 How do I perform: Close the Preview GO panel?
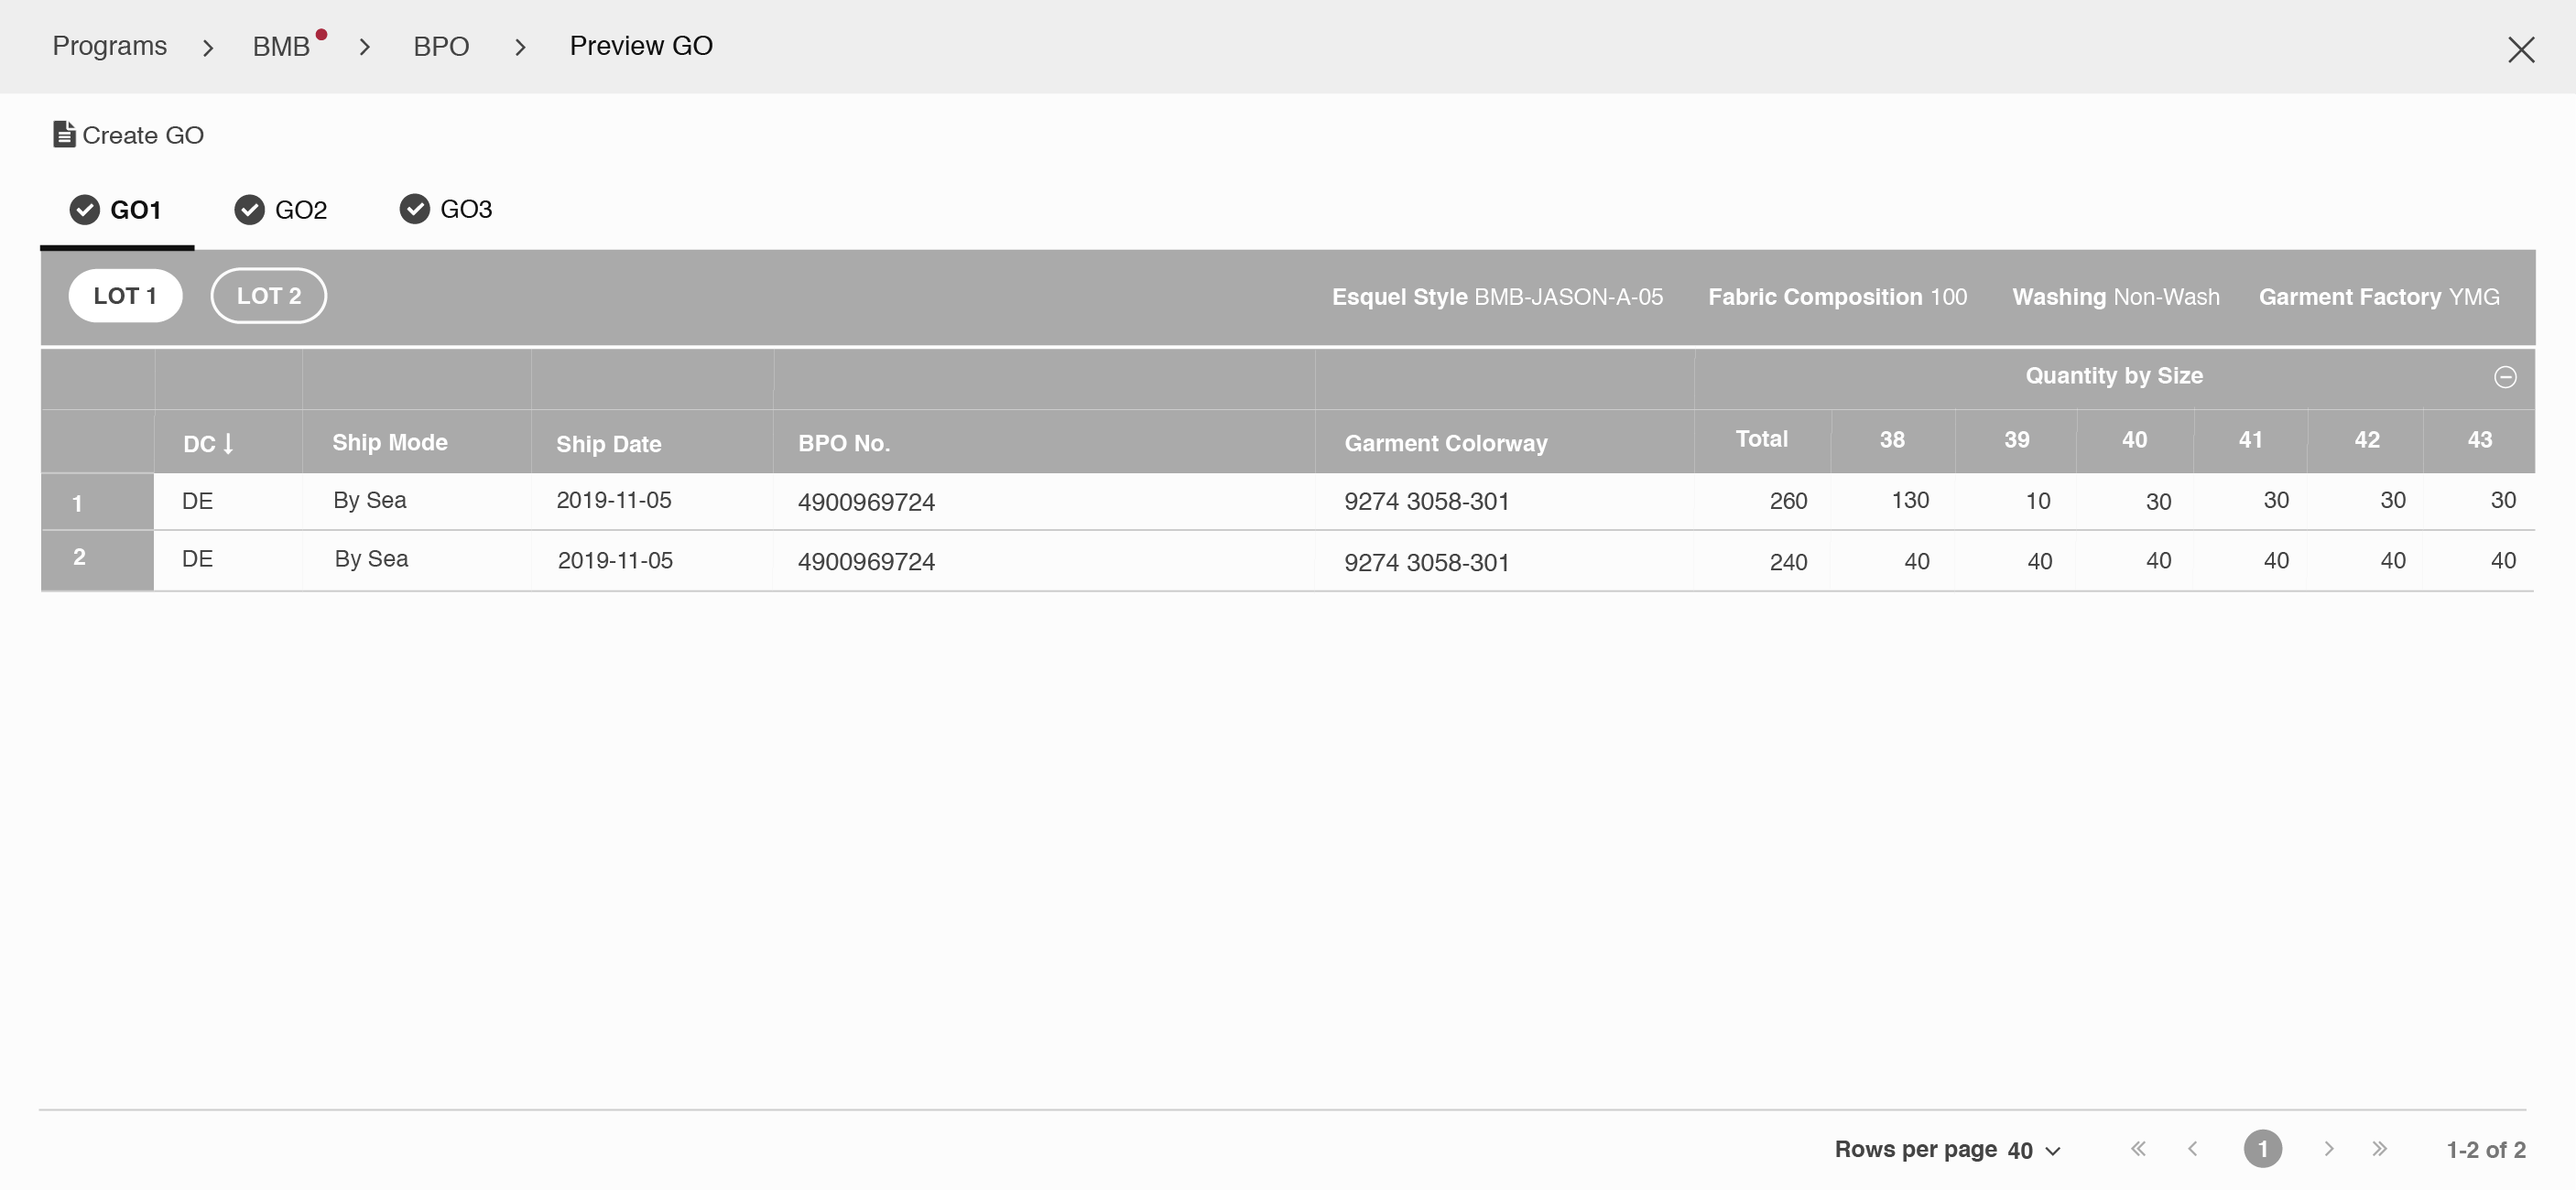point(2520,49)
